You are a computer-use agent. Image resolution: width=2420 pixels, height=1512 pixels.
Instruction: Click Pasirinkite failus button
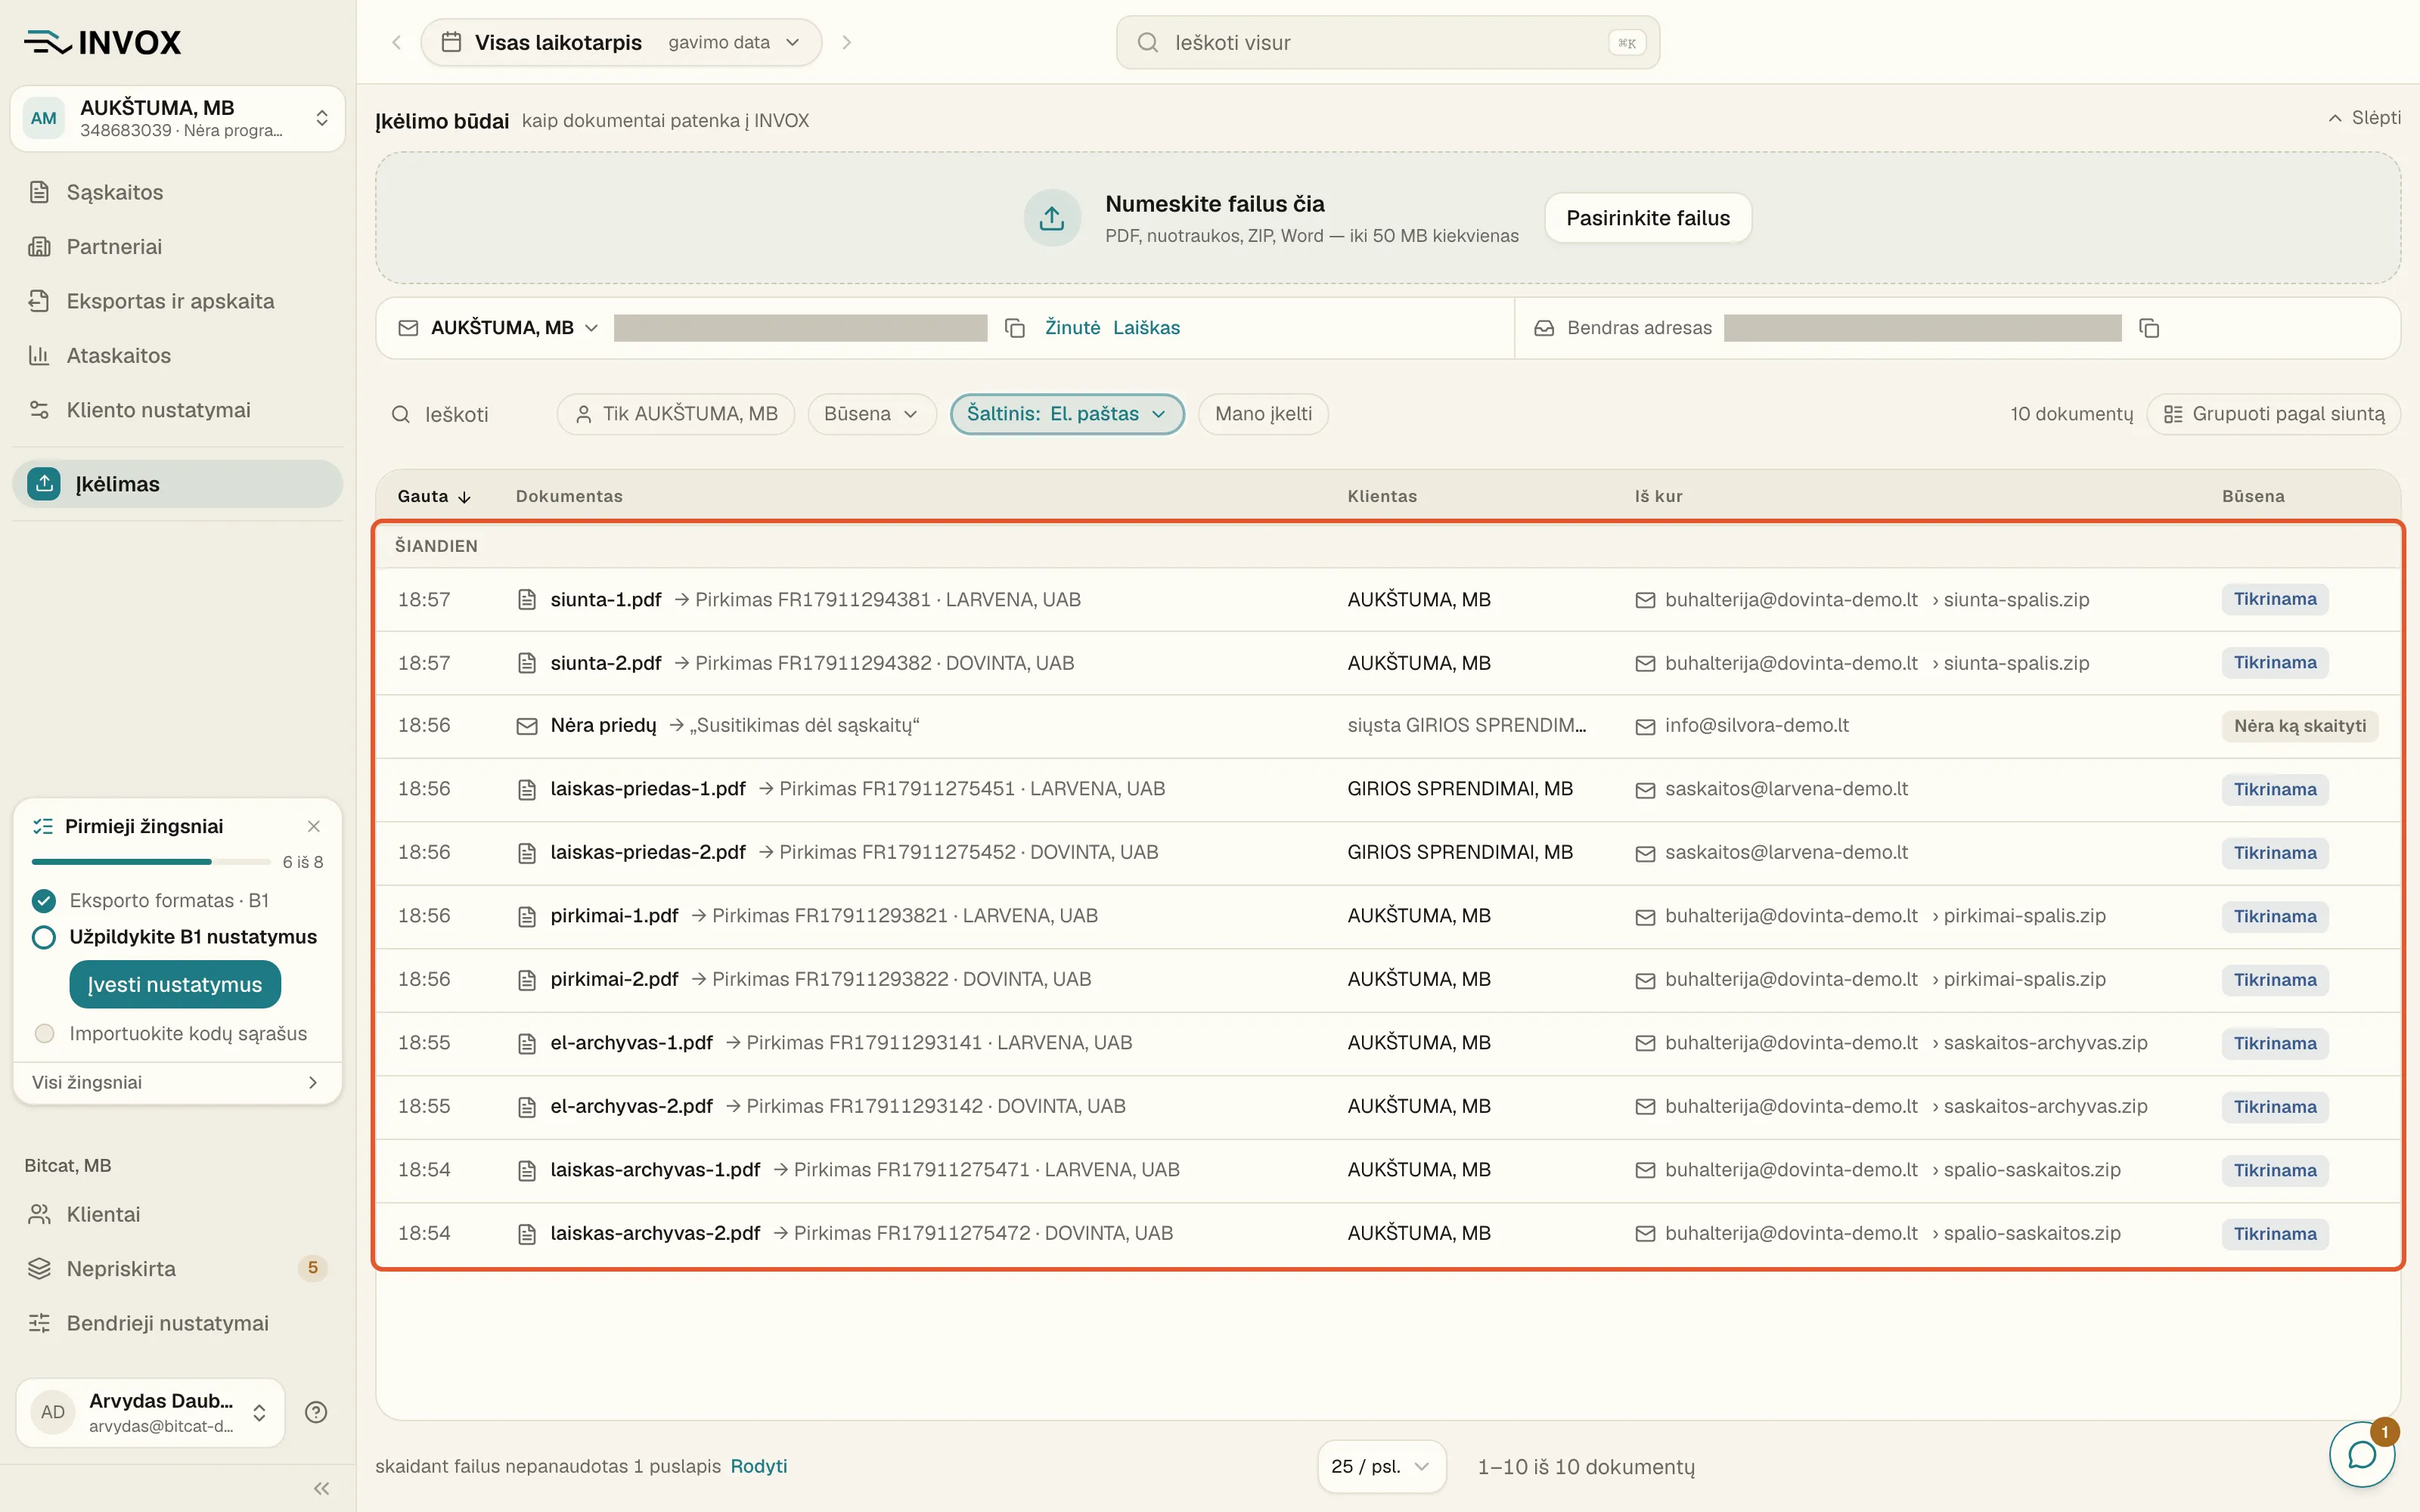[x=1647, y=218]
